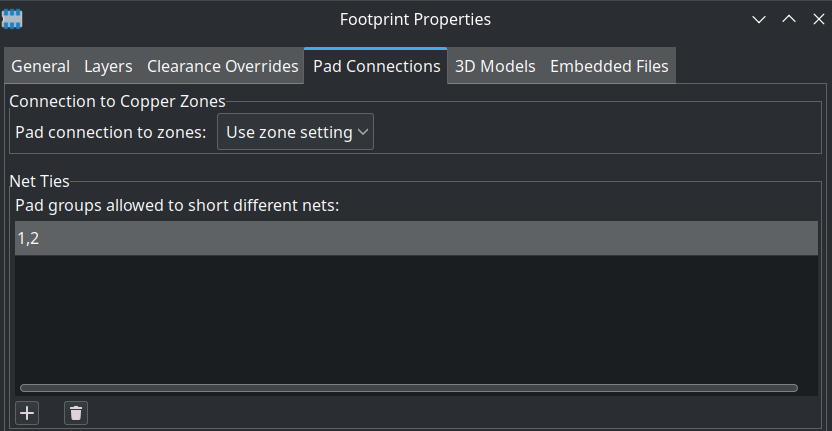Select the Pad Connections tab
Screen dimensions: 832x431
tap(376, 66)
